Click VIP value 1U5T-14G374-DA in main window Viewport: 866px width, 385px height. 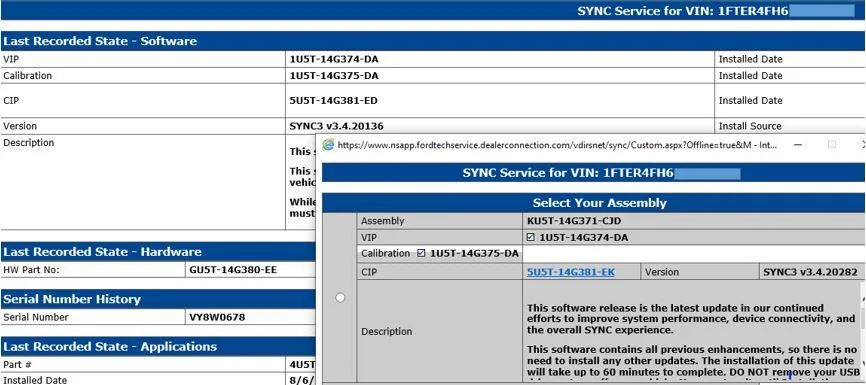click(x=334, y=59)
